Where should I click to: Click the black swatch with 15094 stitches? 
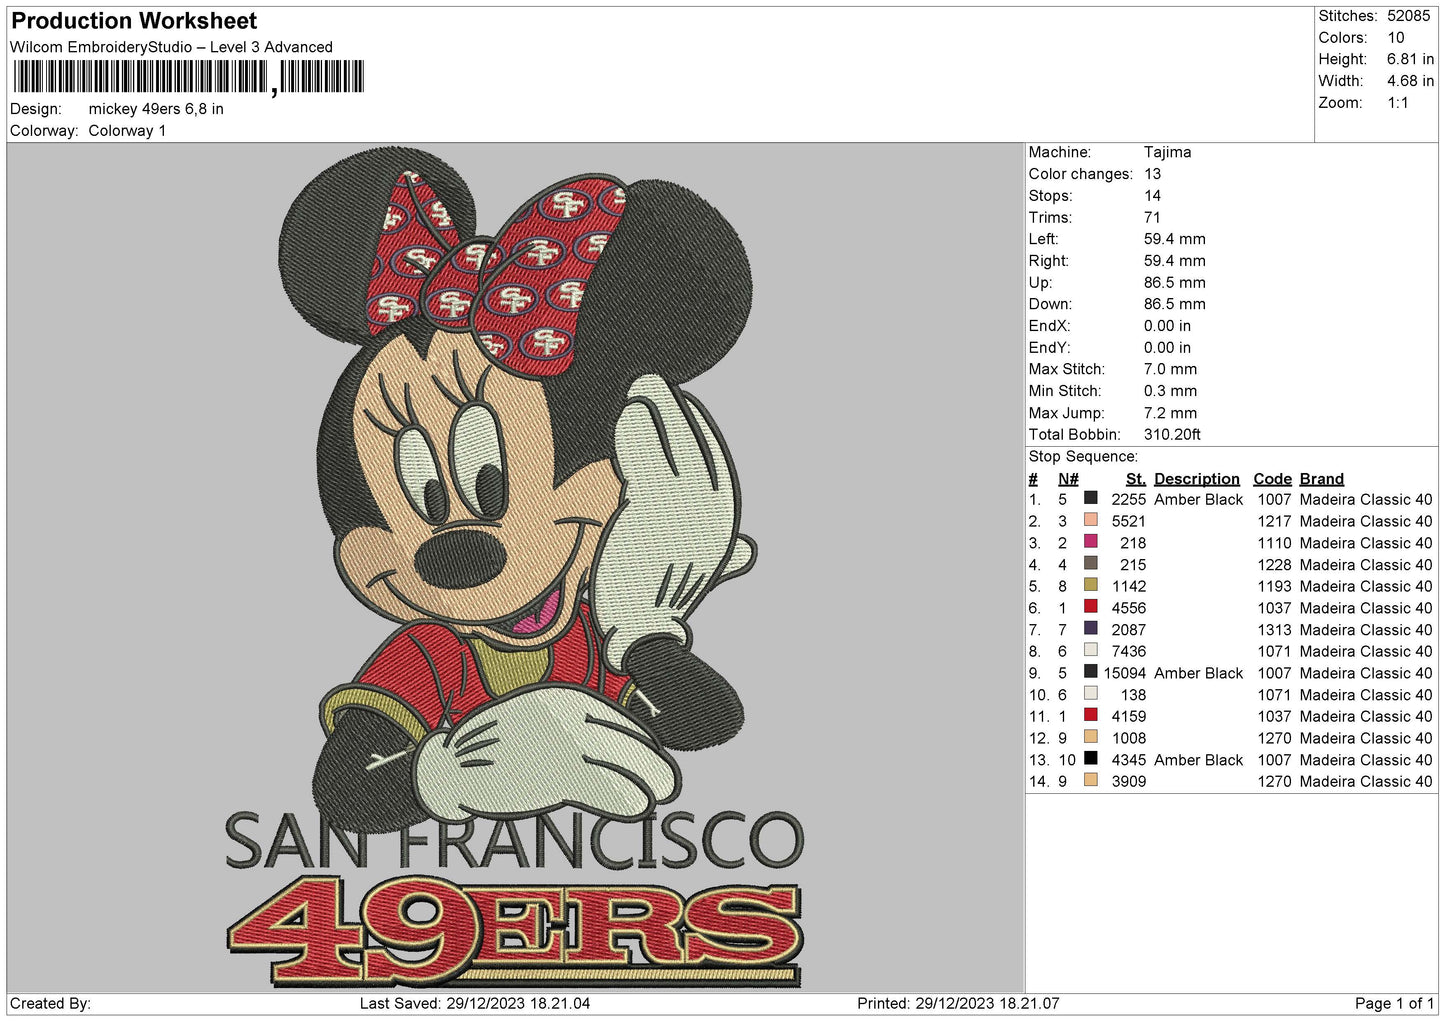click(x=1091, y=672)
